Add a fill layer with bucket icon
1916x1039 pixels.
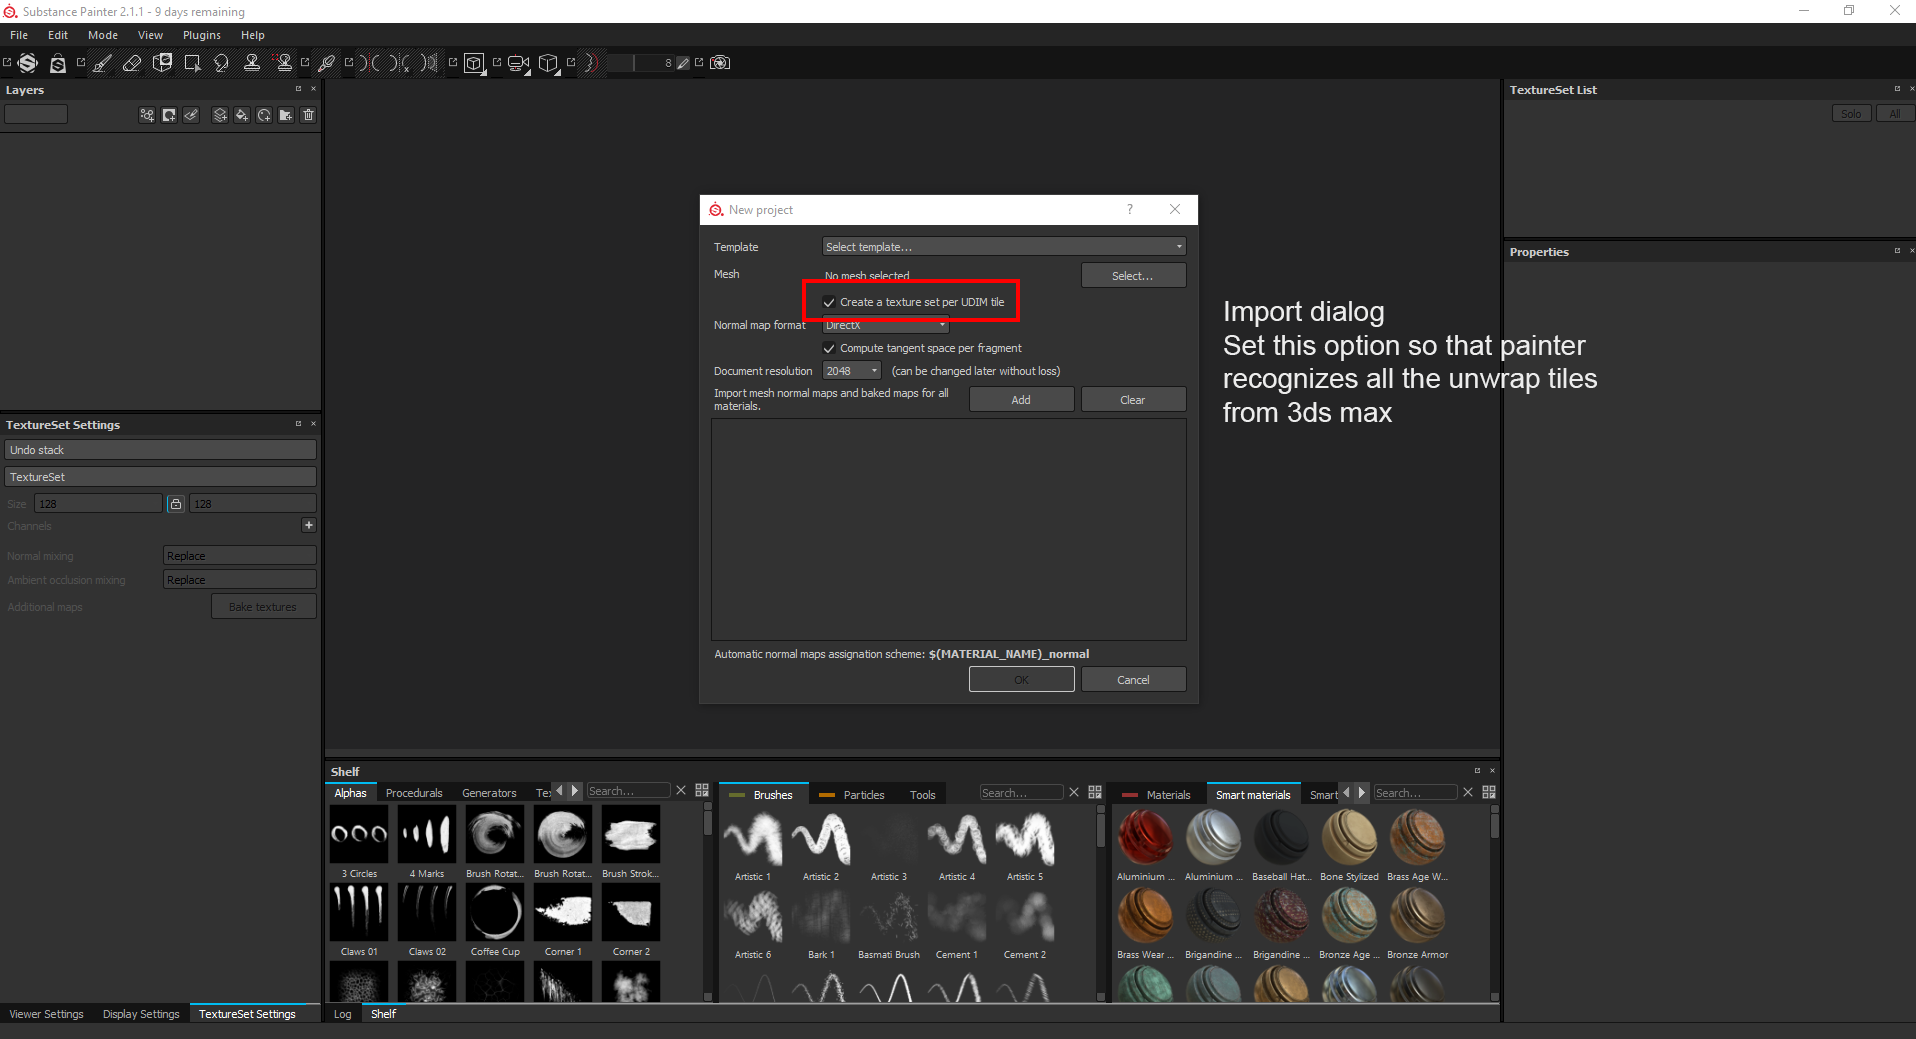(x=242, y=115)
